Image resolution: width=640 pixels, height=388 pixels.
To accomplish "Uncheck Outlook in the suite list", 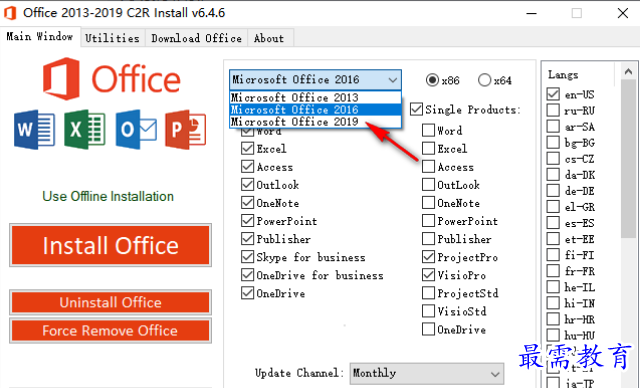I will (x=247, y=184).
